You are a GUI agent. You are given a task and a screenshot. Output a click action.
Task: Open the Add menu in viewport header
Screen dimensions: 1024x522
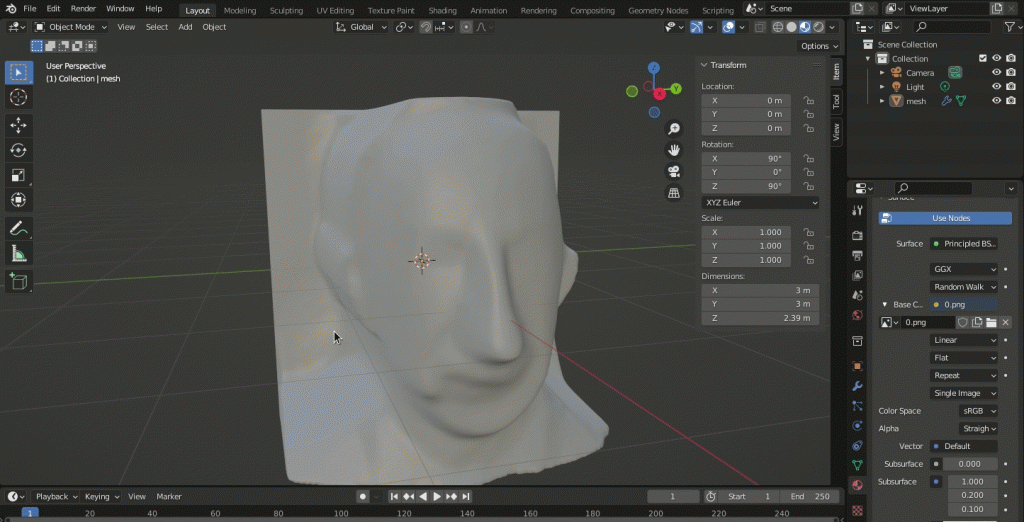pyautogui.click(x=185, y=27)
